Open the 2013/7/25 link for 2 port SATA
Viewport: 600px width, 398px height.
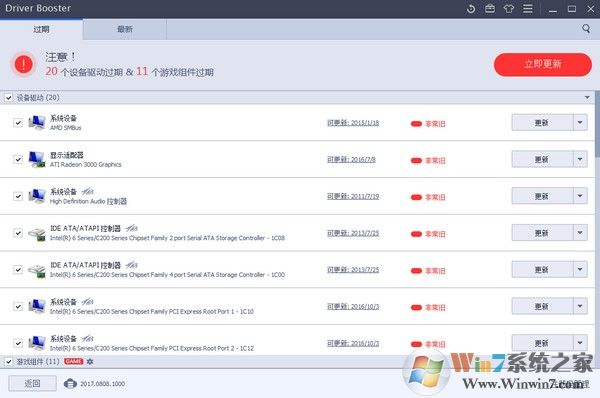tap(353, 233)
